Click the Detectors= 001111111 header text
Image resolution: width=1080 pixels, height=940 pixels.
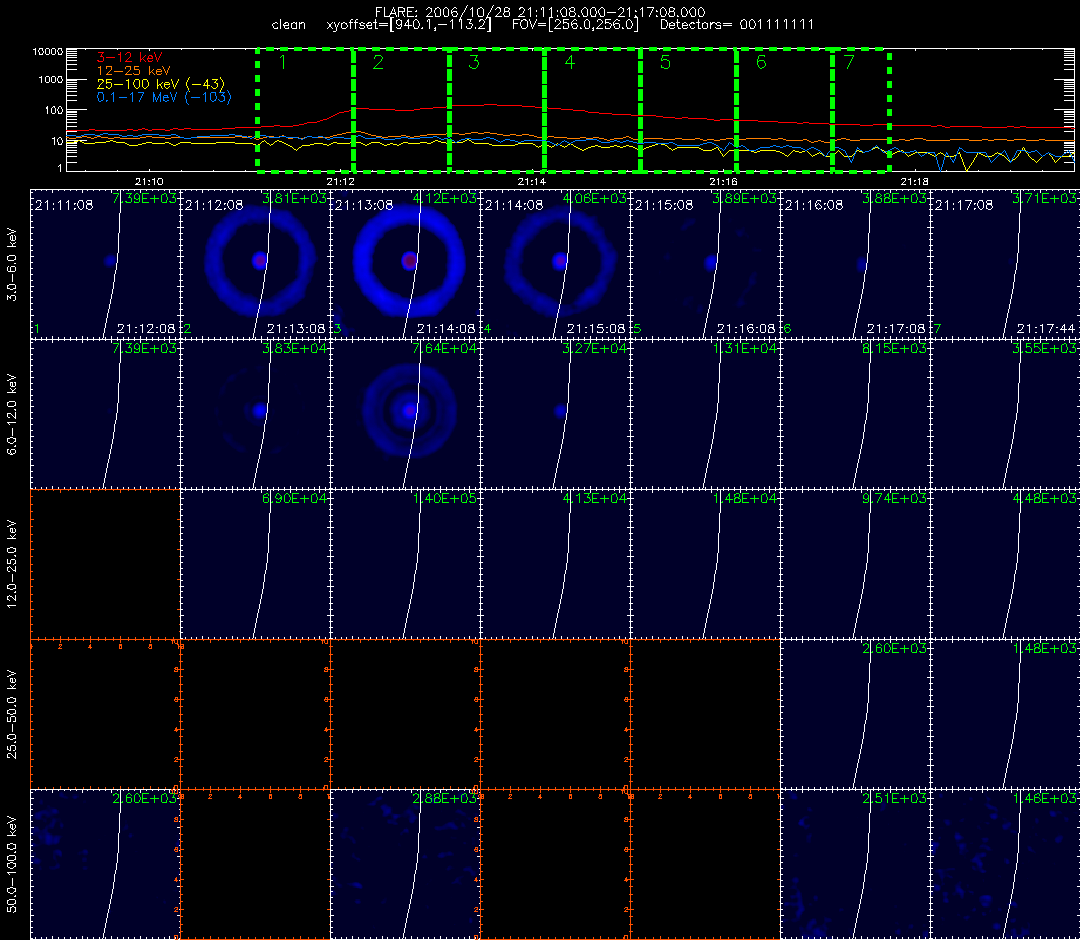(737, 25)
